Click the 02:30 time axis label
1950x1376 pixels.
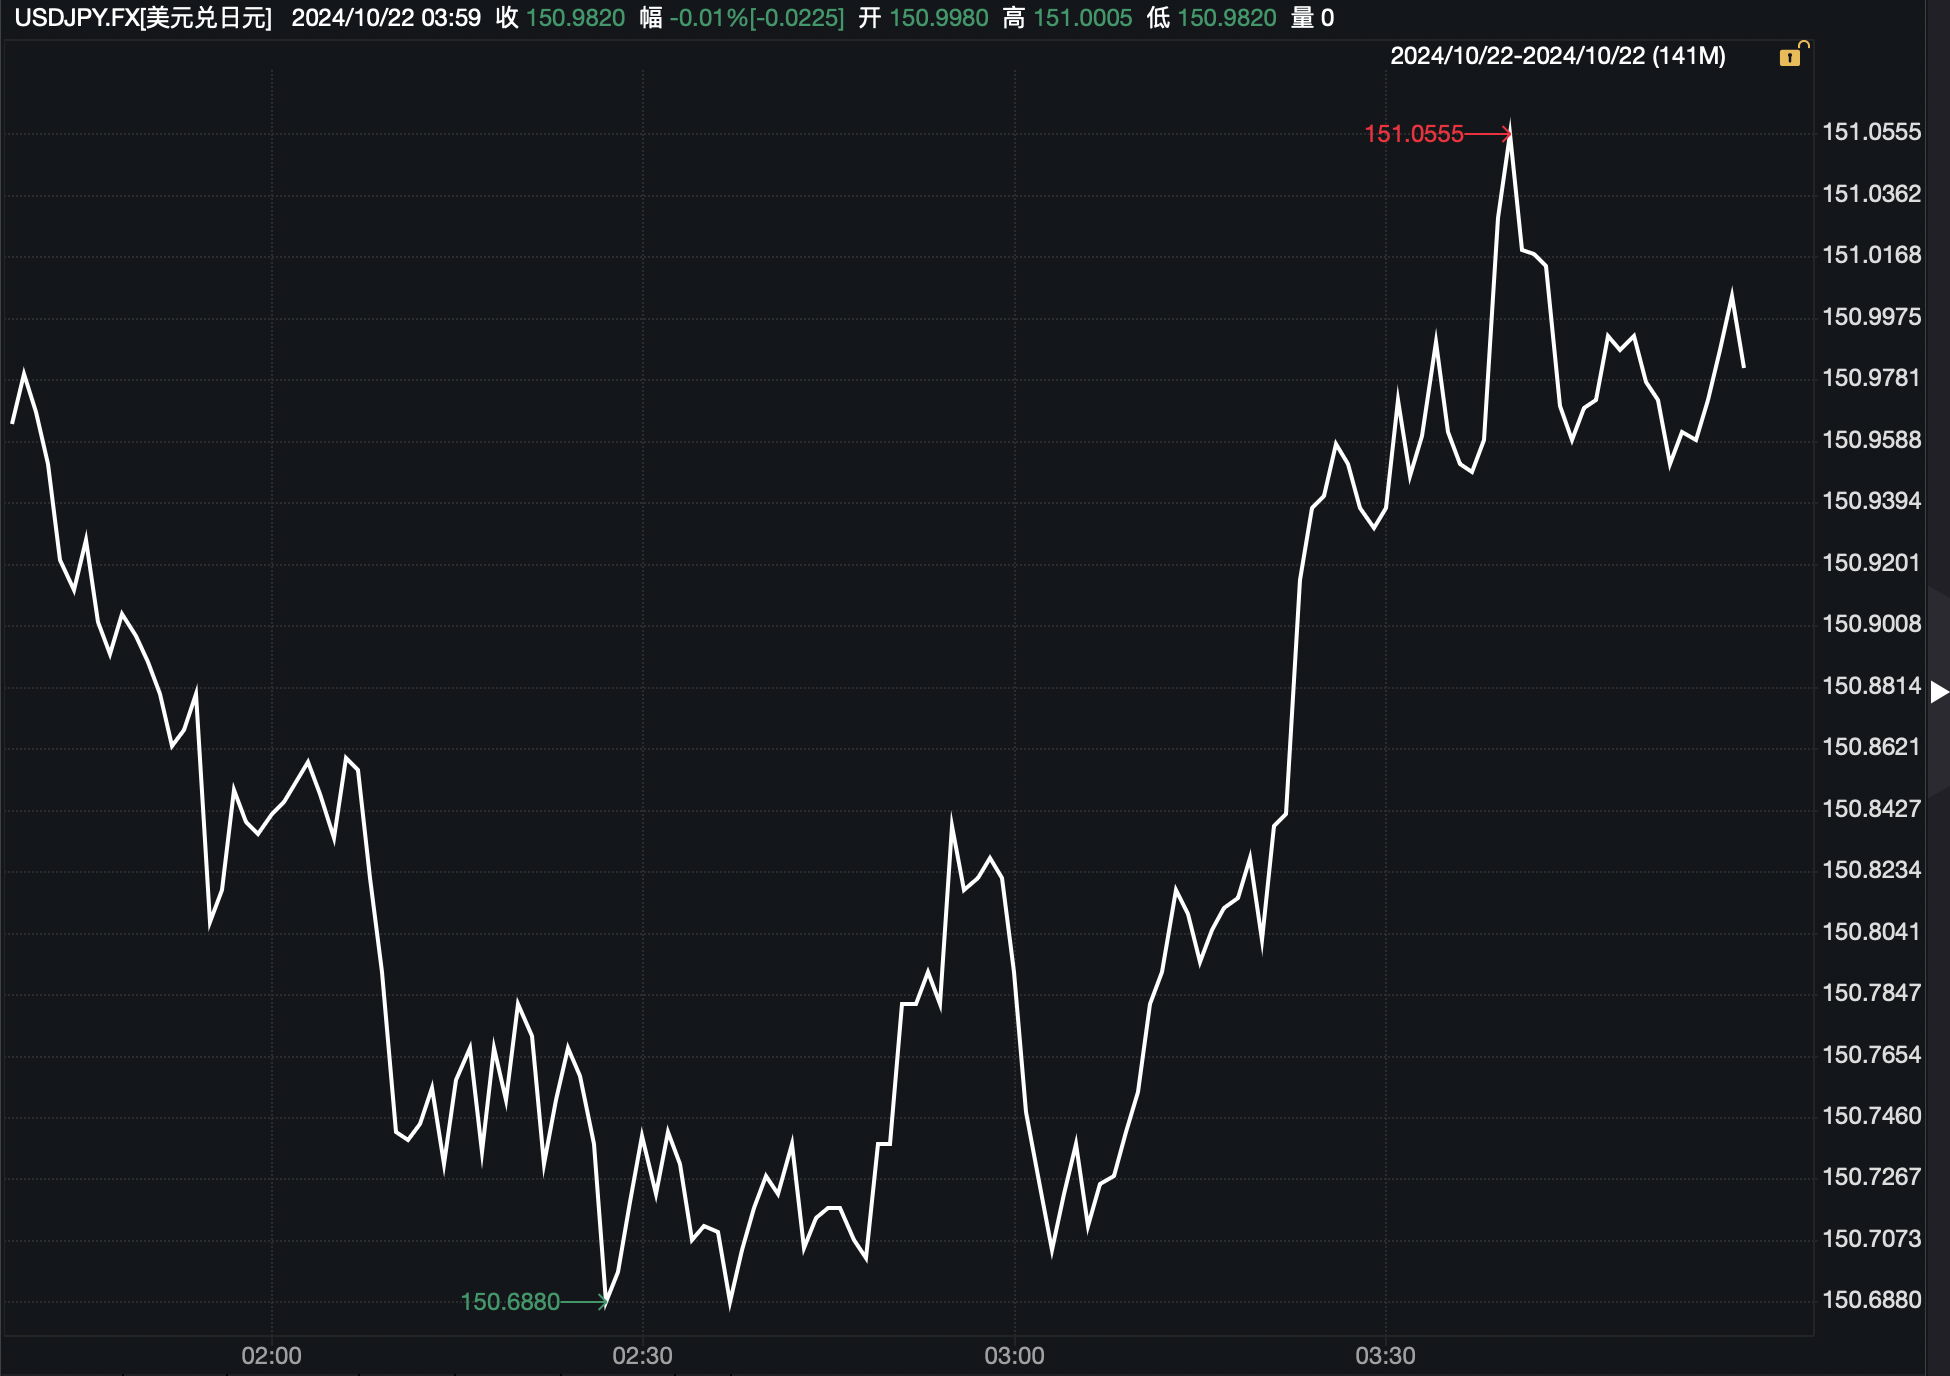pyautogui.click(x=642, y=1356)
